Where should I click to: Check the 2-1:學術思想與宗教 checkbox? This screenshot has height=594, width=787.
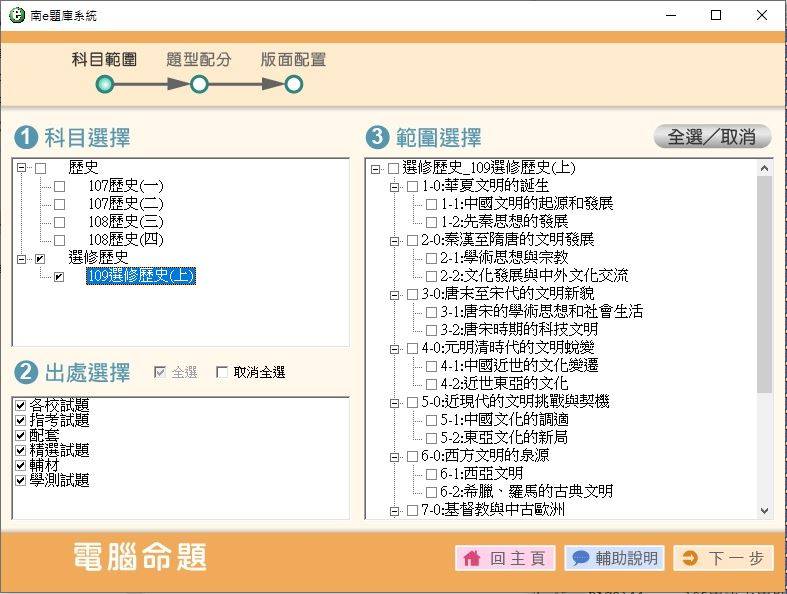tap(431, 258)
